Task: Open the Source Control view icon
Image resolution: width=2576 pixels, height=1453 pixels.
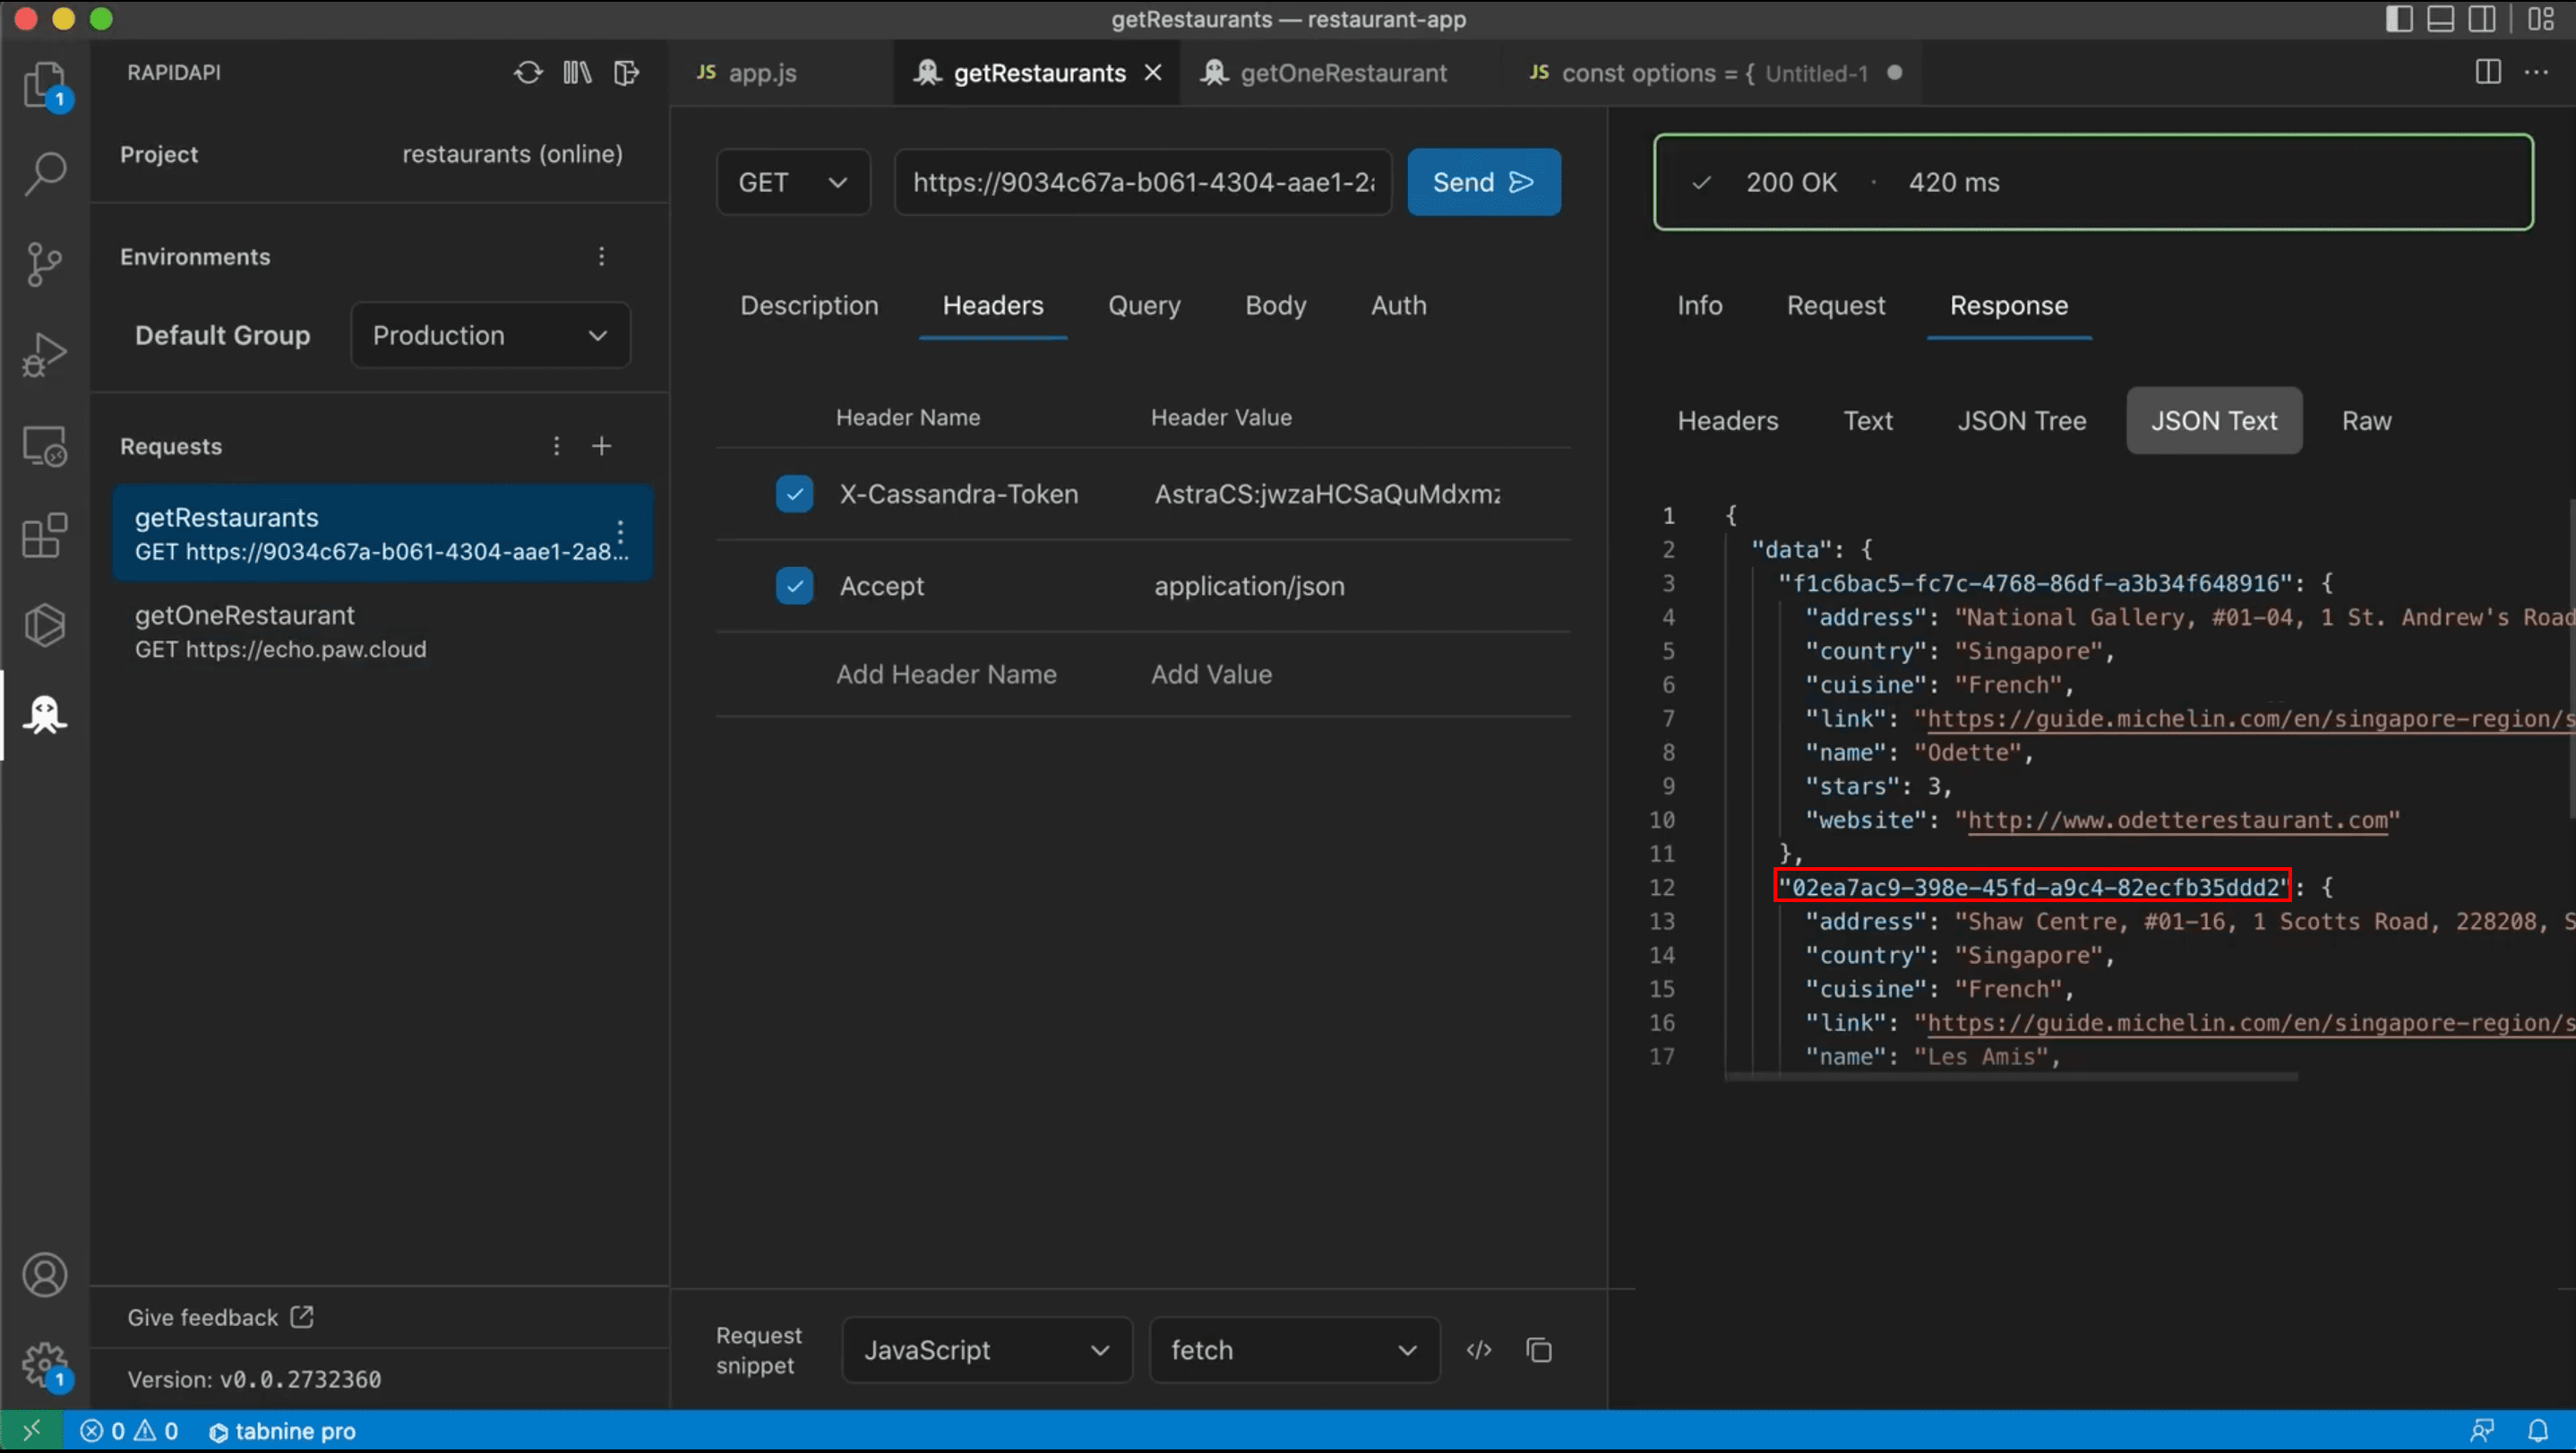Action: click(45, 264)
